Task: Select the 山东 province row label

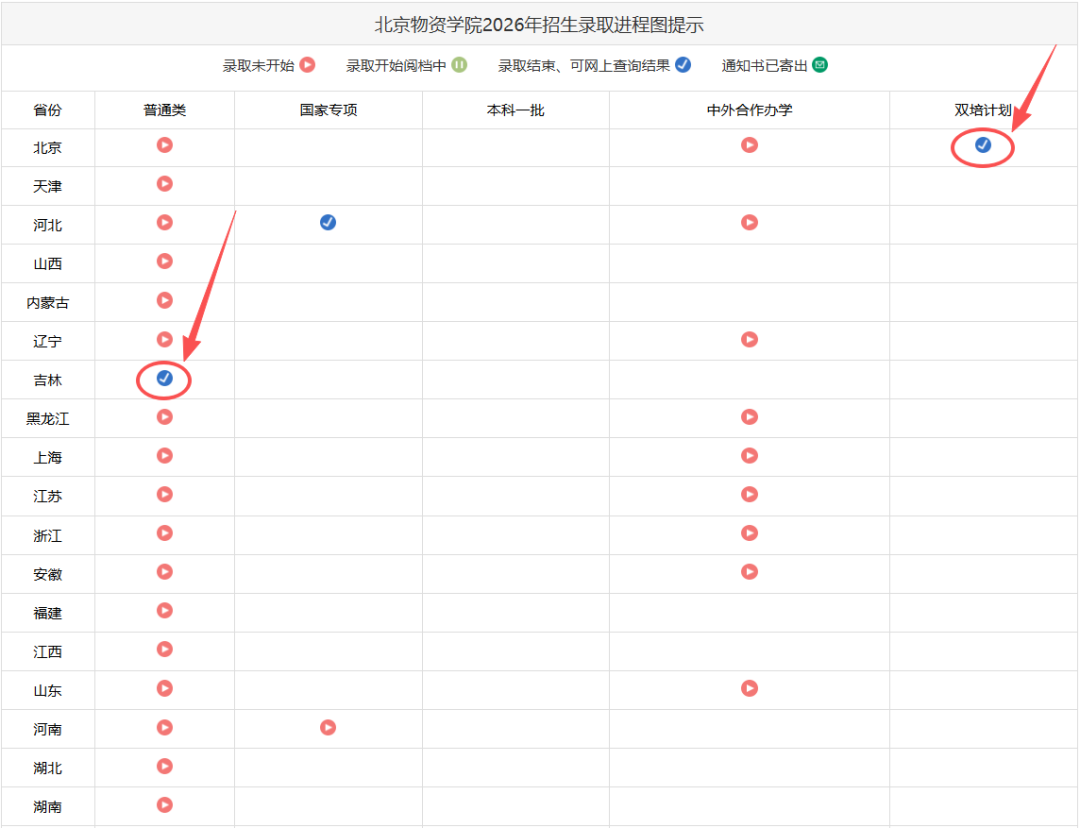Action: click(x=48, y=691)
